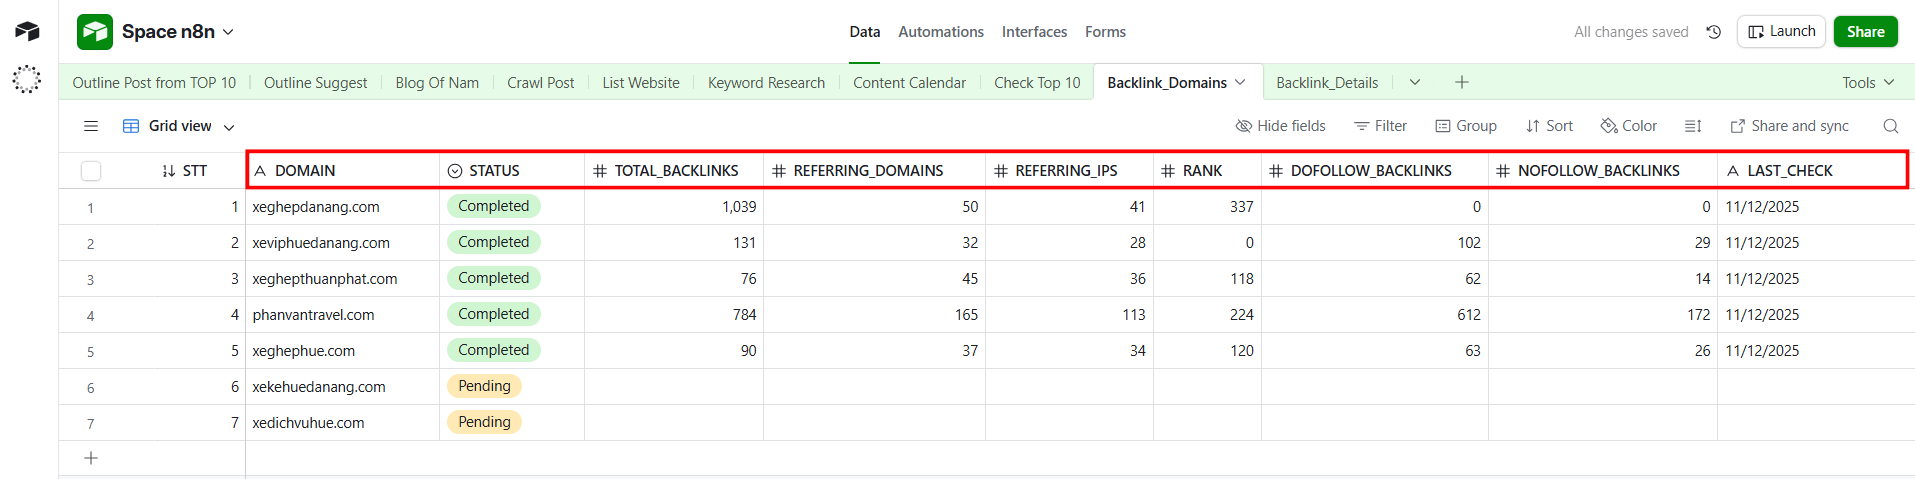
Task: Click the dotted circle loading icon
Action: pos(27,79)
